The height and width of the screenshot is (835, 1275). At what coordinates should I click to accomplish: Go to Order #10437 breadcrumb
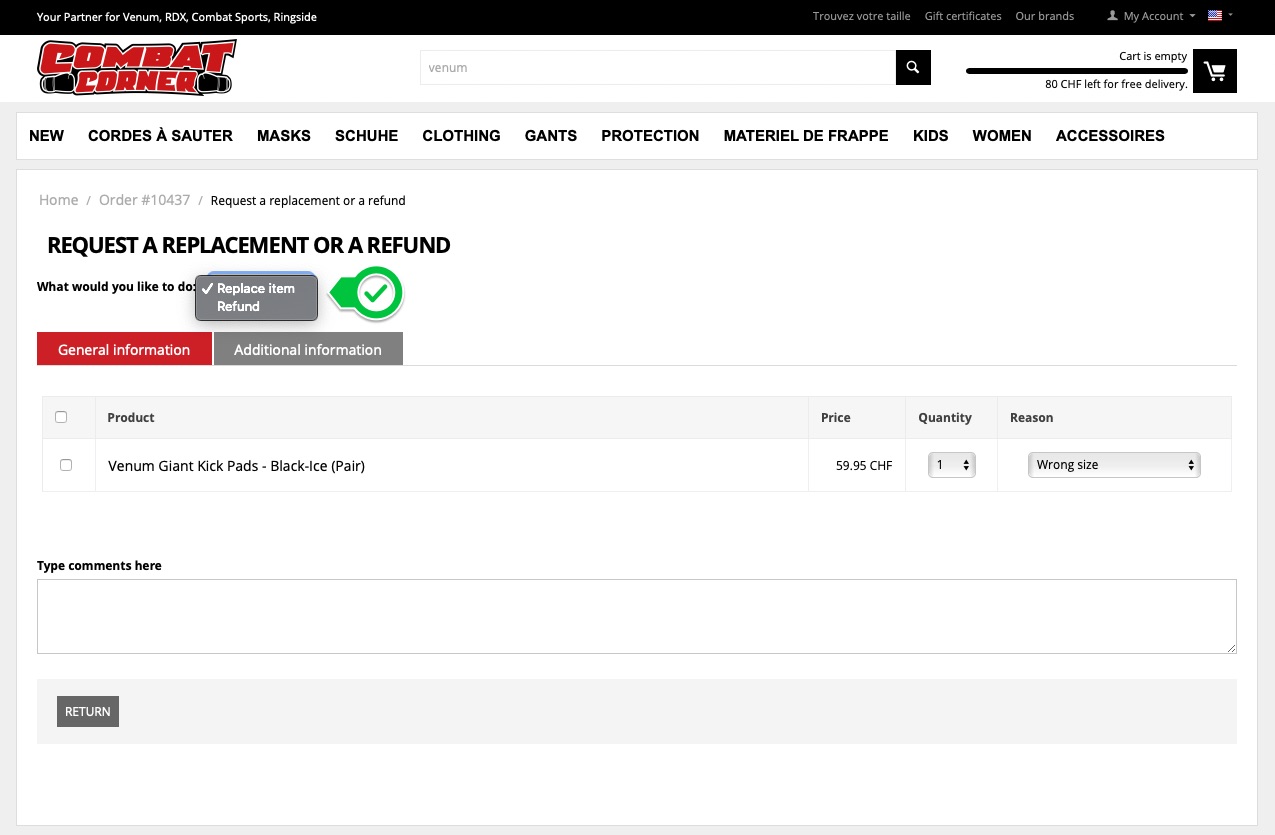pyautogui.click(x=144, y=200)
